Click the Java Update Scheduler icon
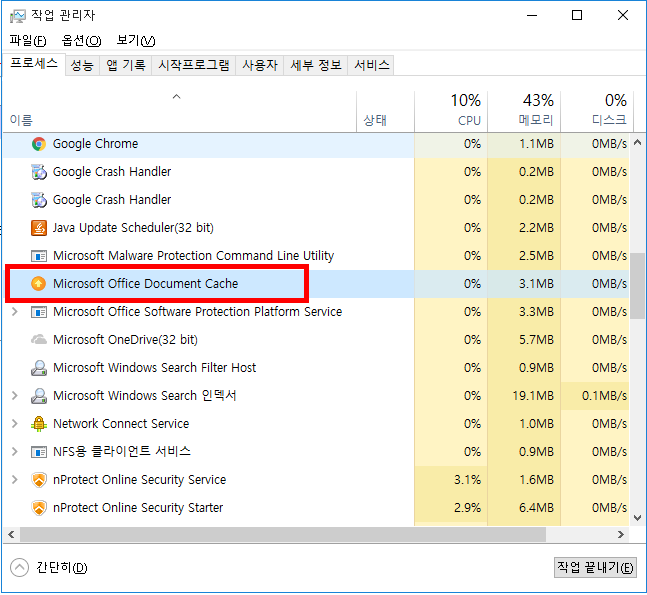 (39, 228)
